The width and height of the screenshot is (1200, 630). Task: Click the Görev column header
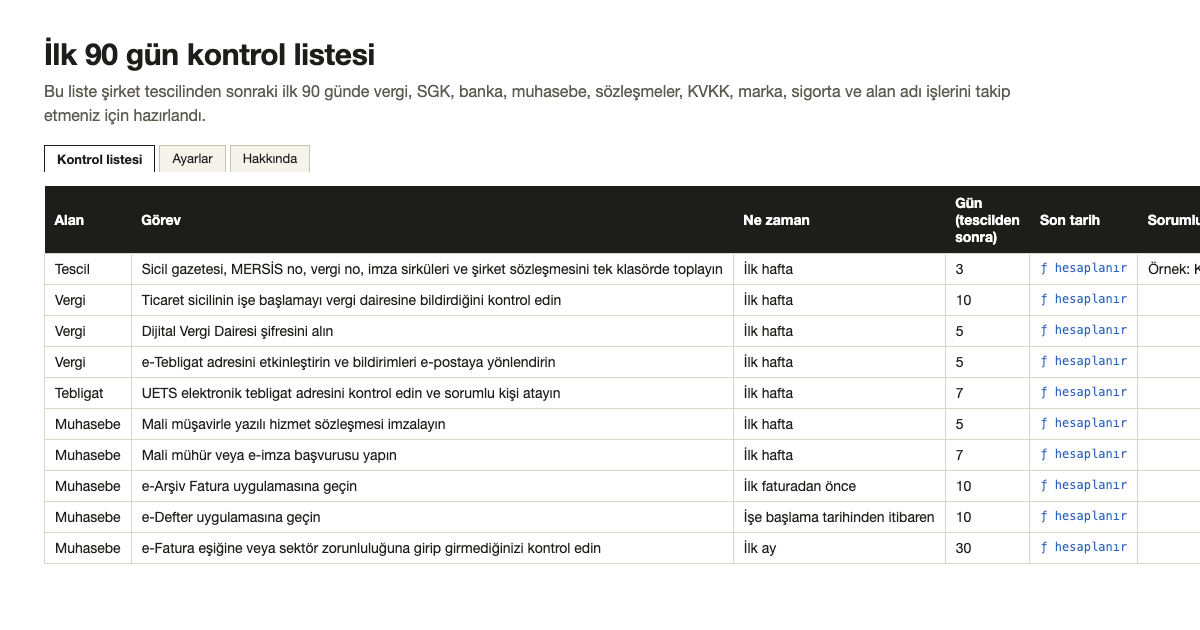433,220
